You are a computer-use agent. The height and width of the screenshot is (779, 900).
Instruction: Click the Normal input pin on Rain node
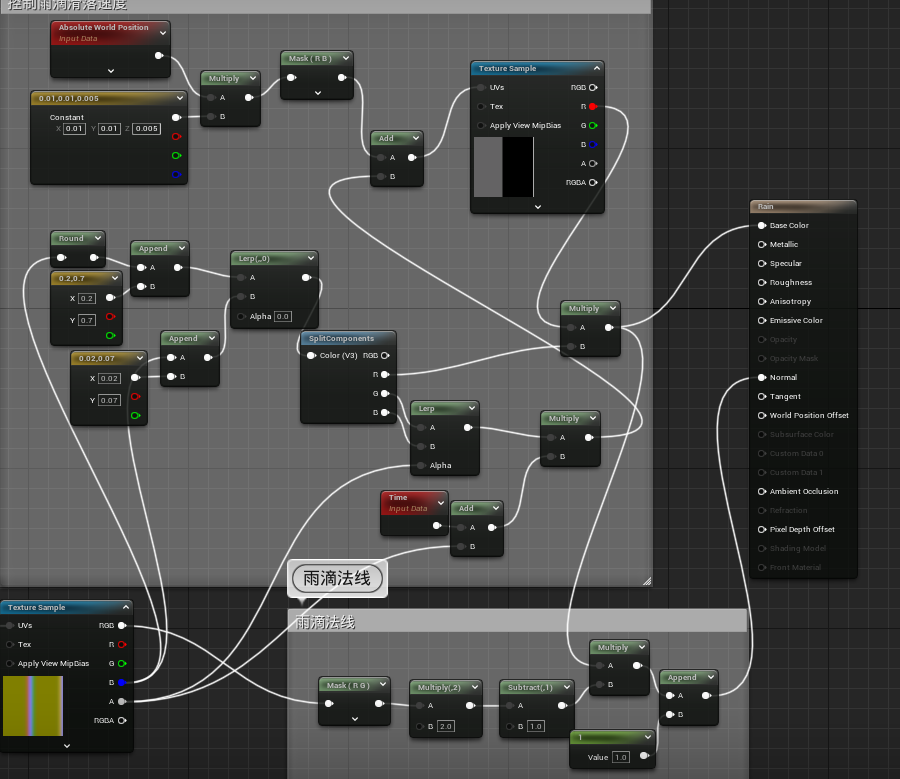[x=762, y=377]
